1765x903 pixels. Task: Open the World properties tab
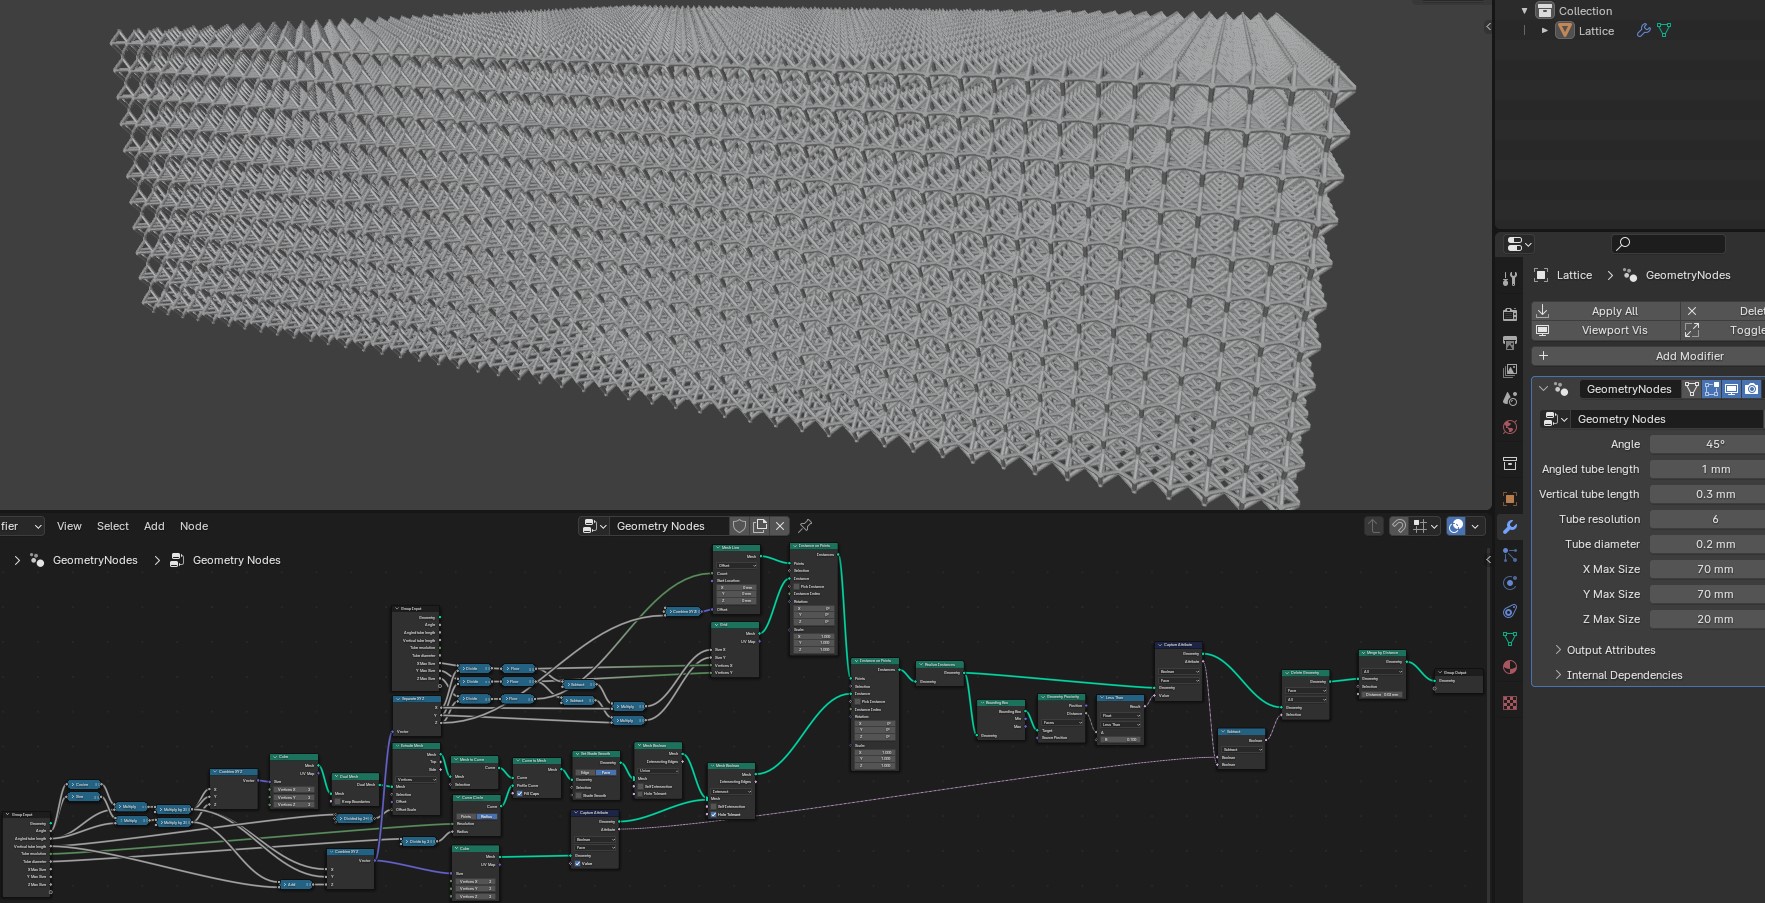coord(1510,427)
